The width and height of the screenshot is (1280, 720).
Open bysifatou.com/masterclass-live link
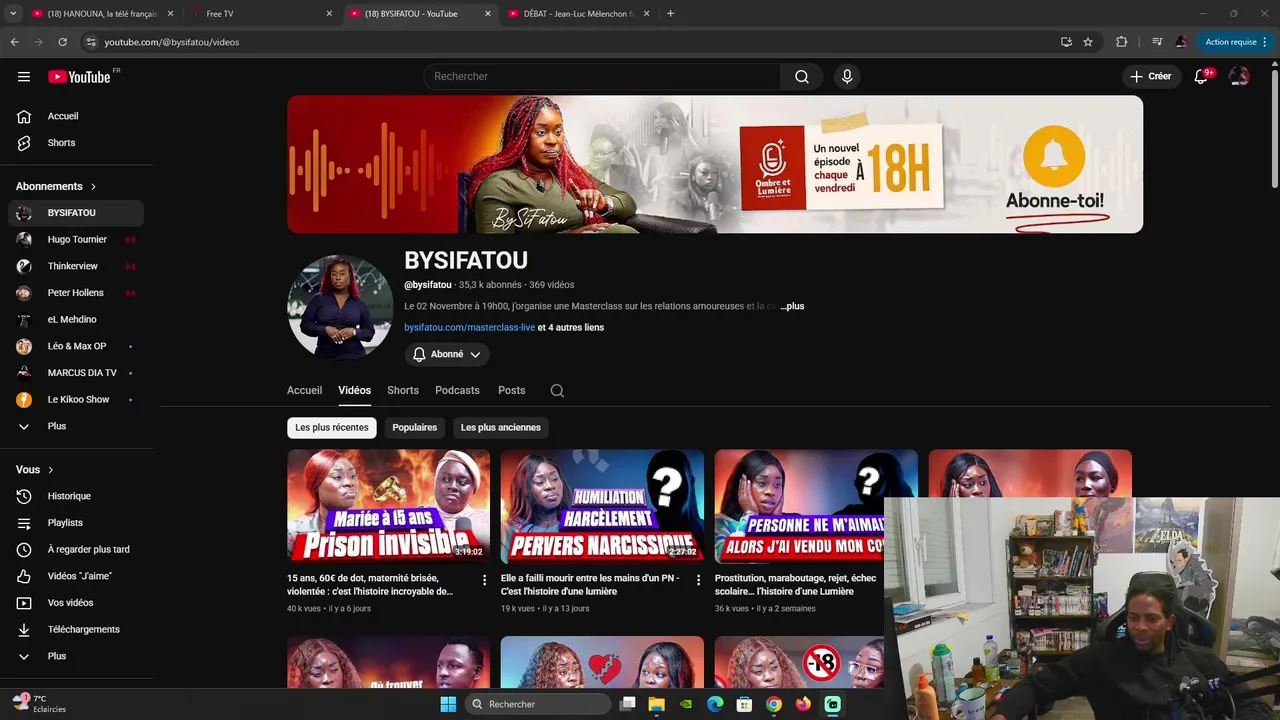click(x=469, y=328)
